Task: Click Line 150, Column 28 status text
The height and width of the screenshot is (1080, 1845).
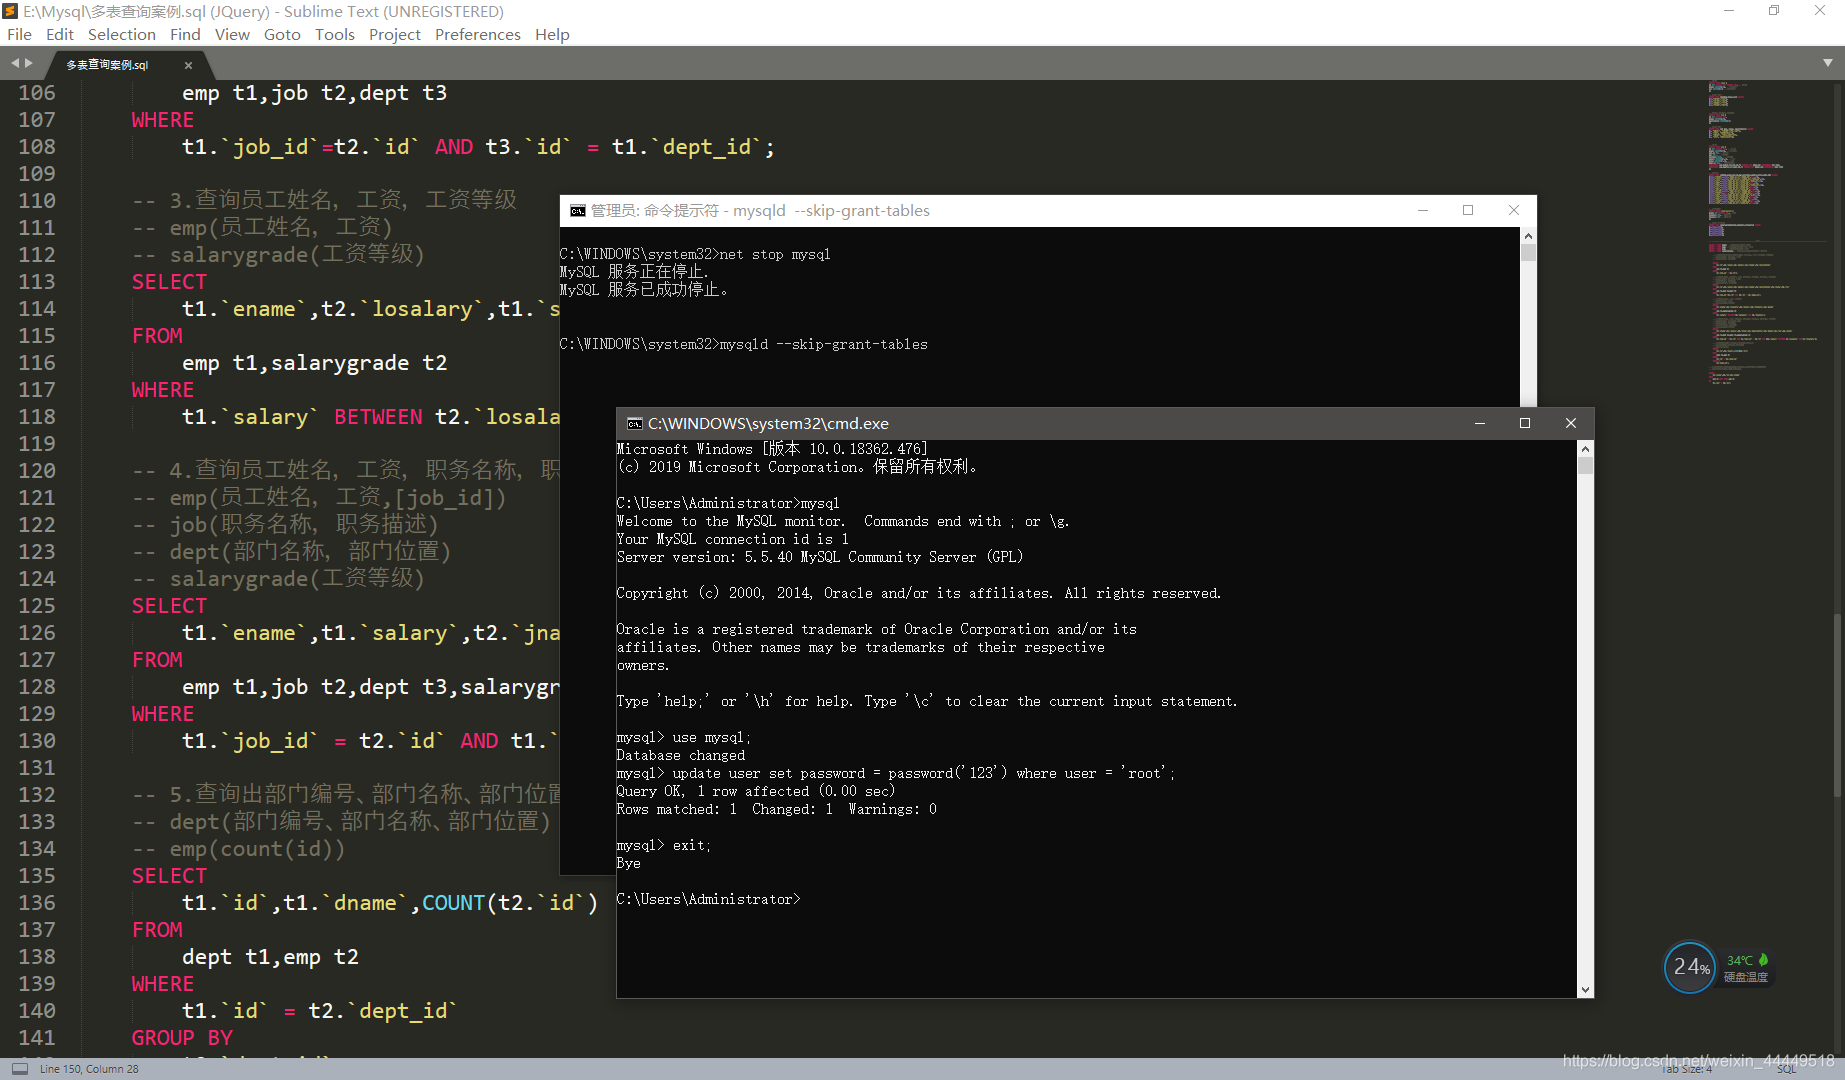Action: coord(89,1069)
